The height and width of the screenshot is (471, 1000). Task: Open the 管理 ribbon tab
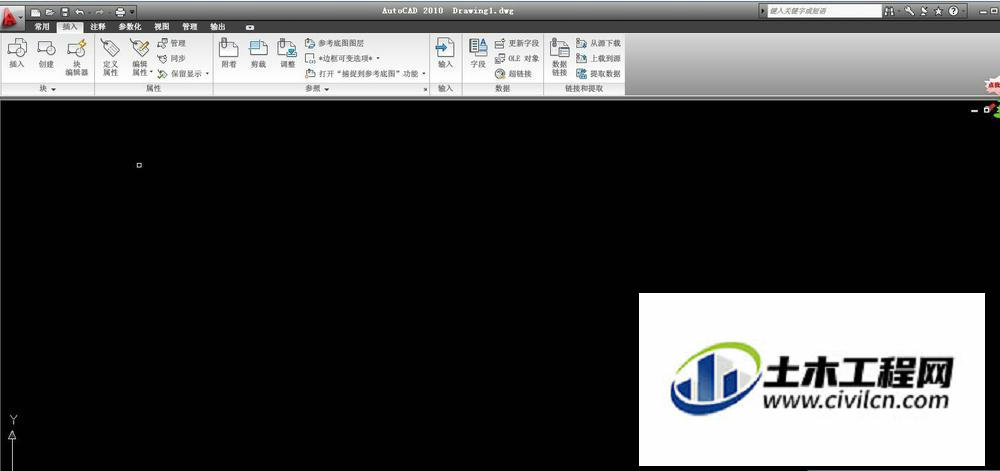[189, 27]
